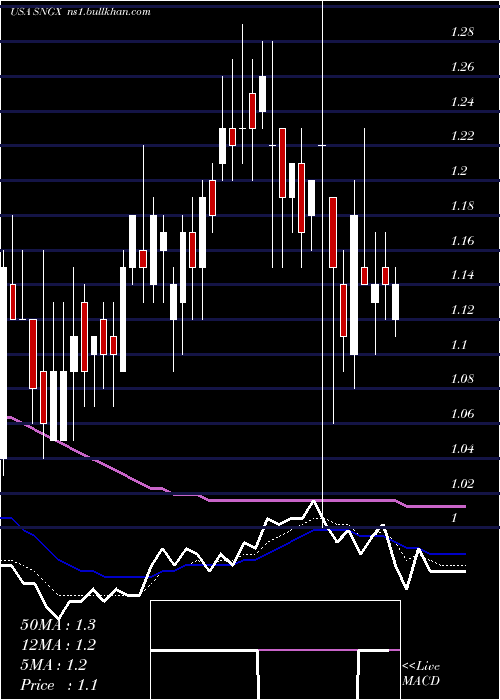
Task: Select the 50MA : 1.3 legend entry
Action: click(58, 625)
